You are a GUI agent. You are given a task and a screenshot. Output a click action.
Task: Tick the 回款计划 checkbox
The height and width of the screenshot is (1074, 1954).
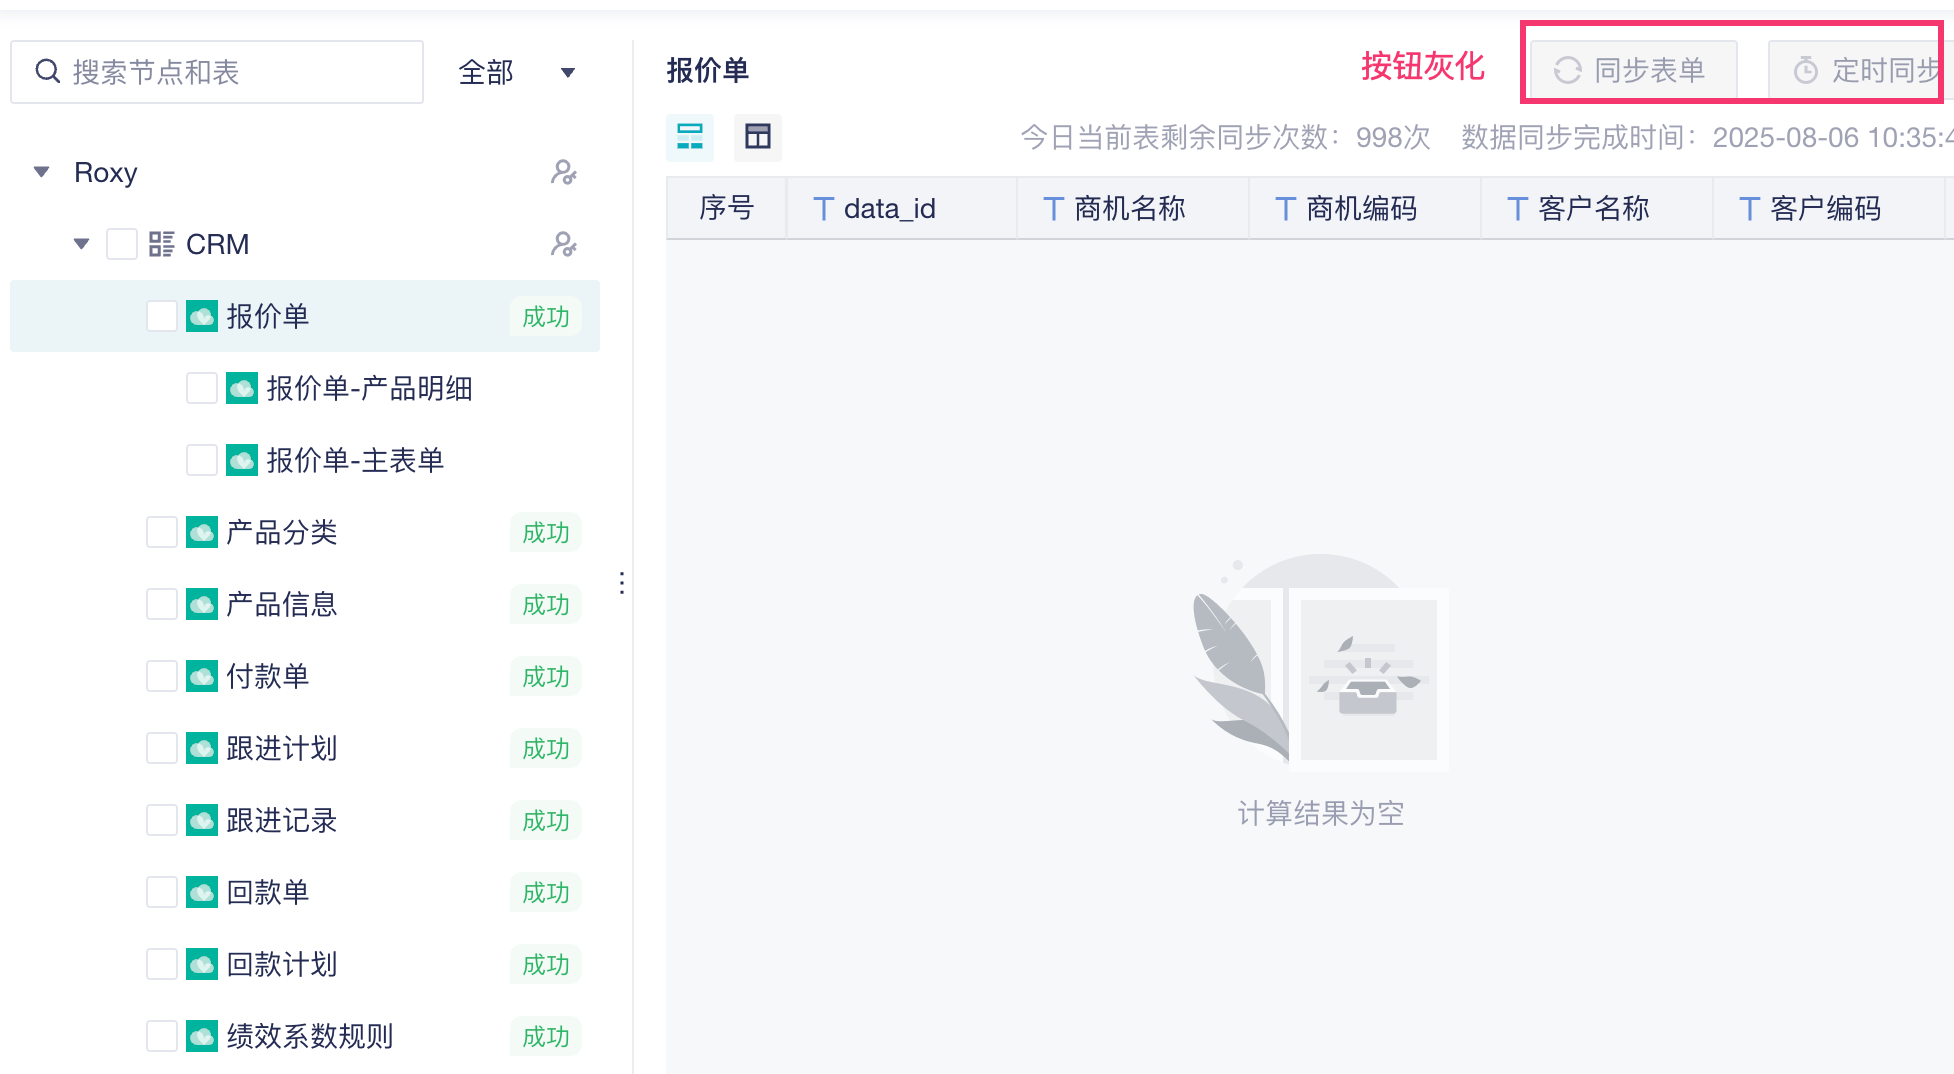[x=162, y=964]
